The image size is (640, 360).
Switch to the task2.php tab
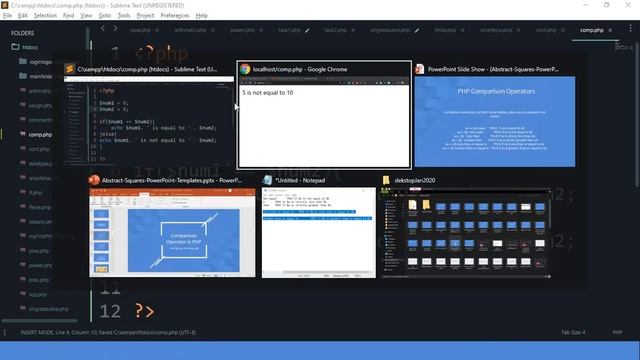tap(336, 30)
